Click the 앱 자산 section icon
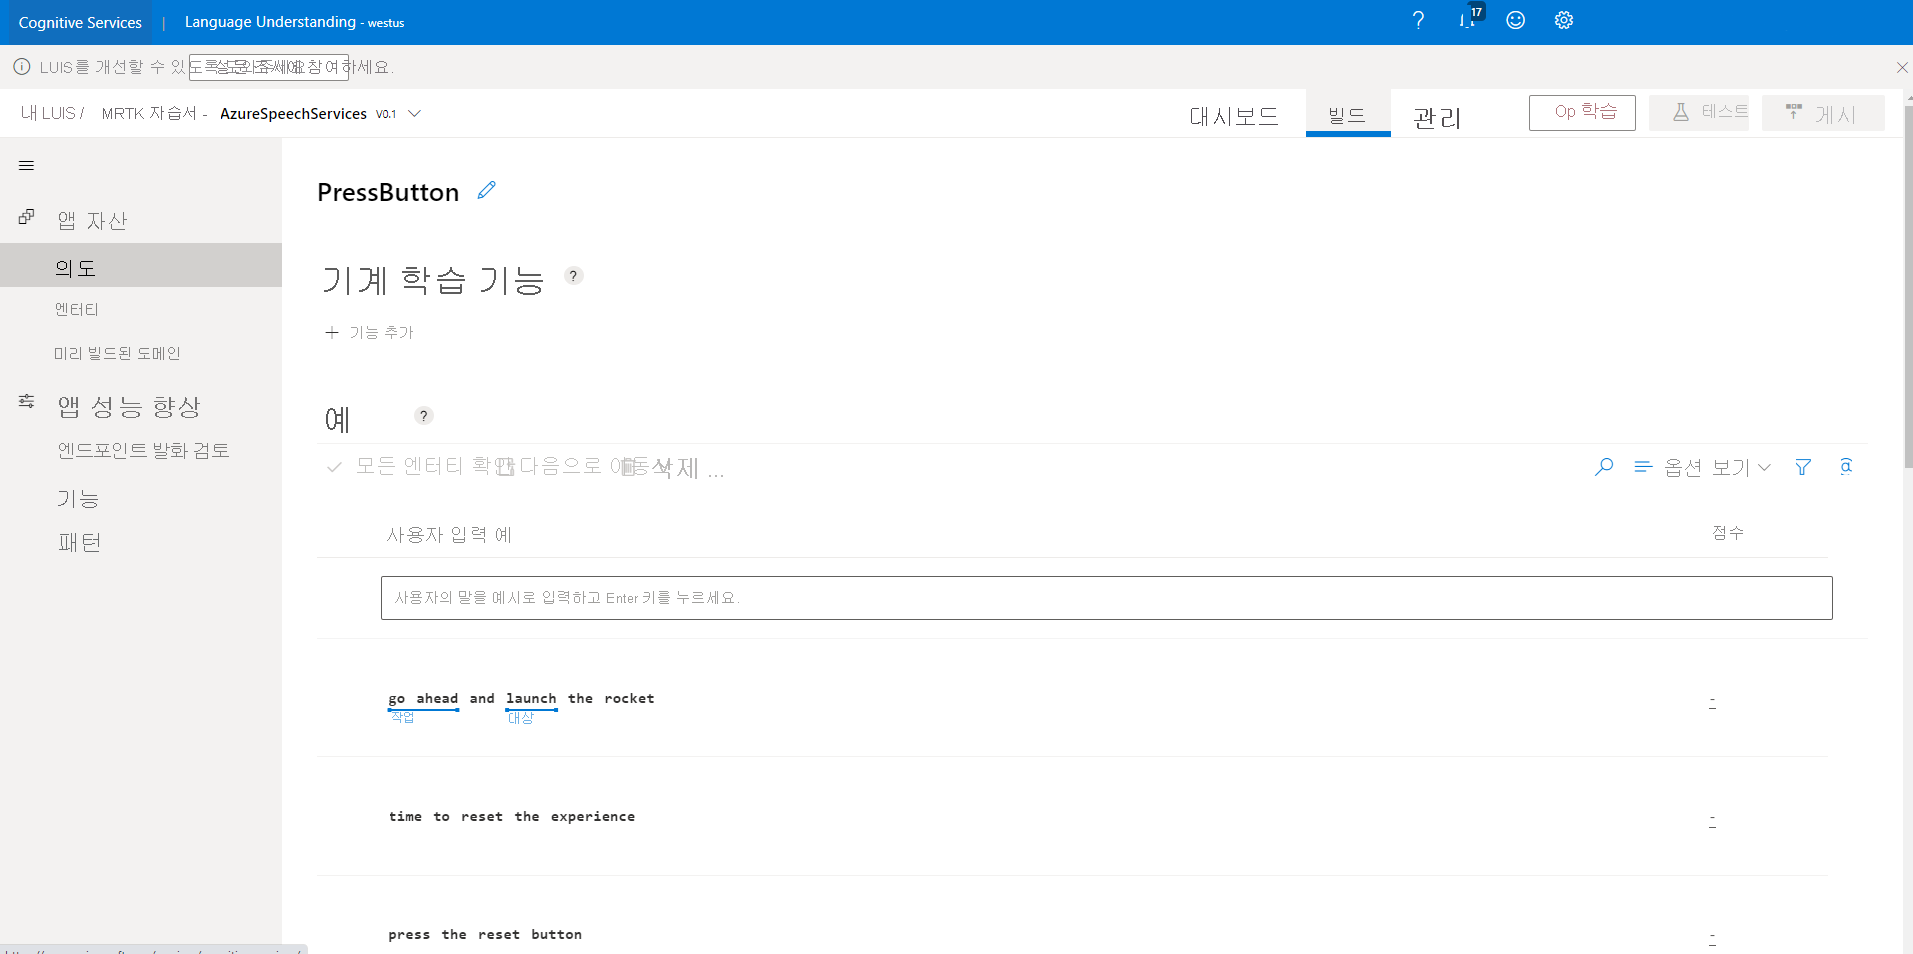Viewport: 1913px width, 954px height. click(27, 217)
